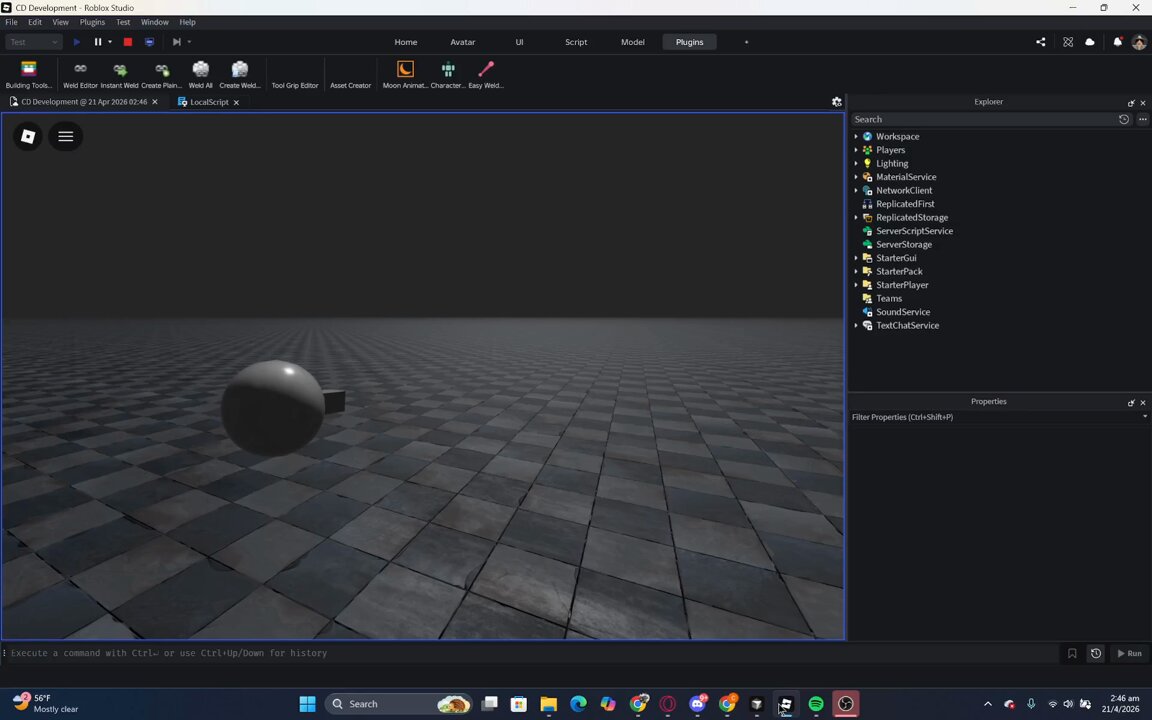
Task: Select the Weld All plugin icon
Action: click(x=201, y=74)
